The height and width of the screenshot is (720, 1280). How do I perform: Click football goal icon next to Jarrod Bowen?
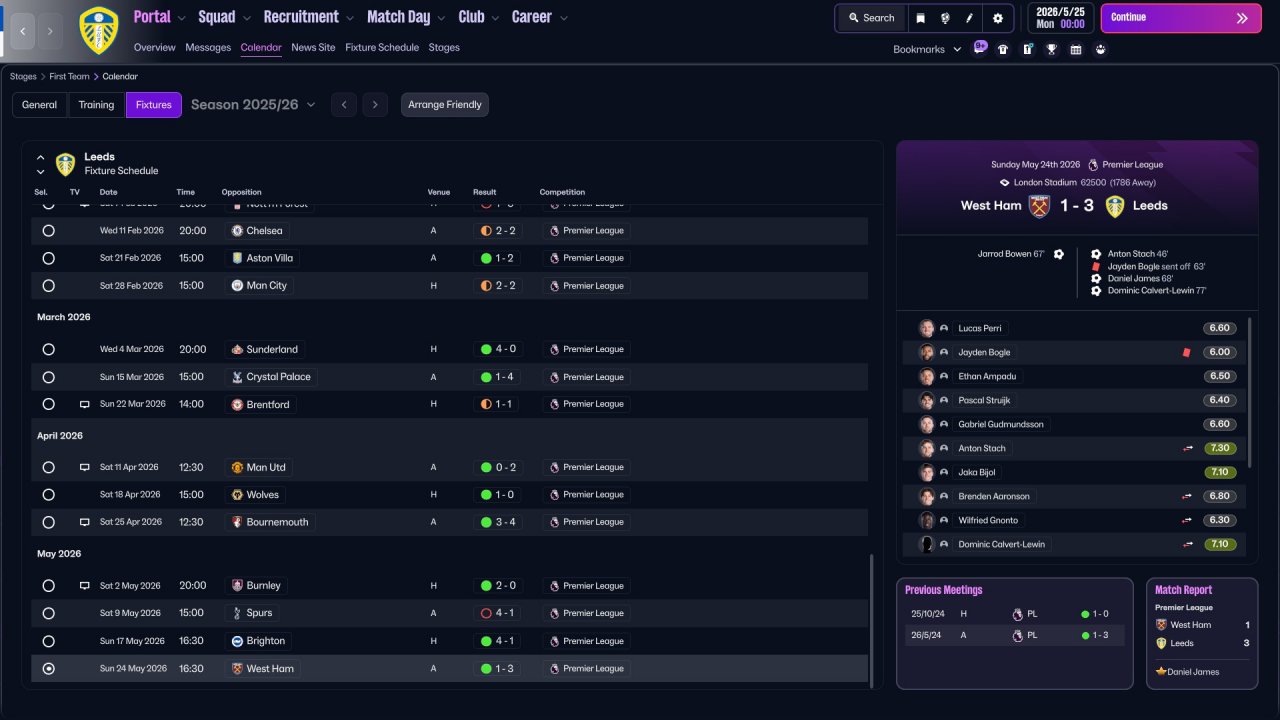(x=1058, y=254)
